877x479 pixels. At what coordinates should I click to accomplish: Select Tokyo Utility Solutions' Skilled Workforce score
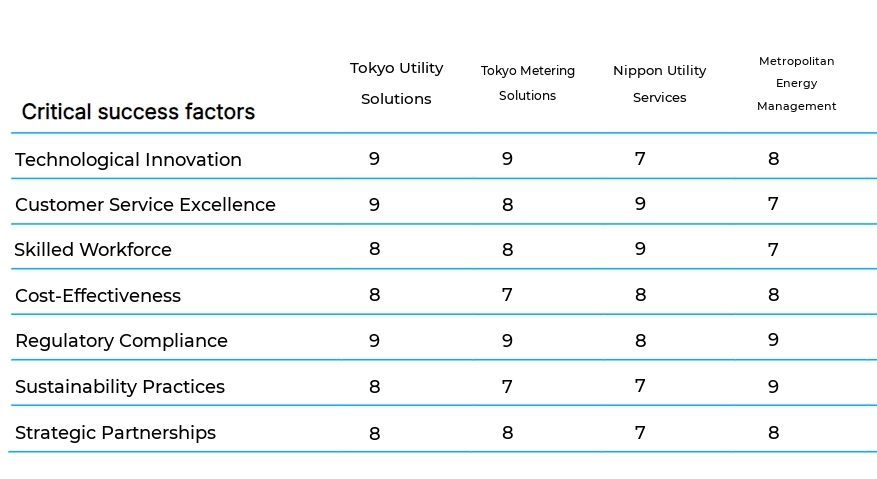click(x=374, y=249)
